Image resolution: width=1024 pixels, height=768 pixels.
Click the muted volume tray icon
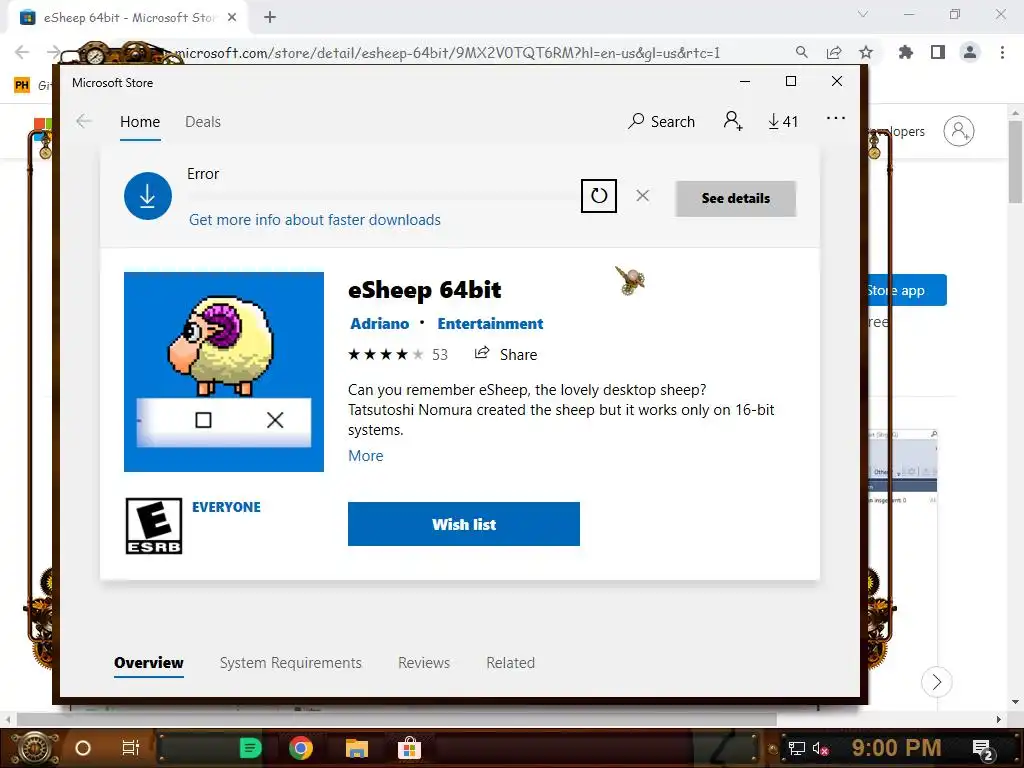pos(821,748)
